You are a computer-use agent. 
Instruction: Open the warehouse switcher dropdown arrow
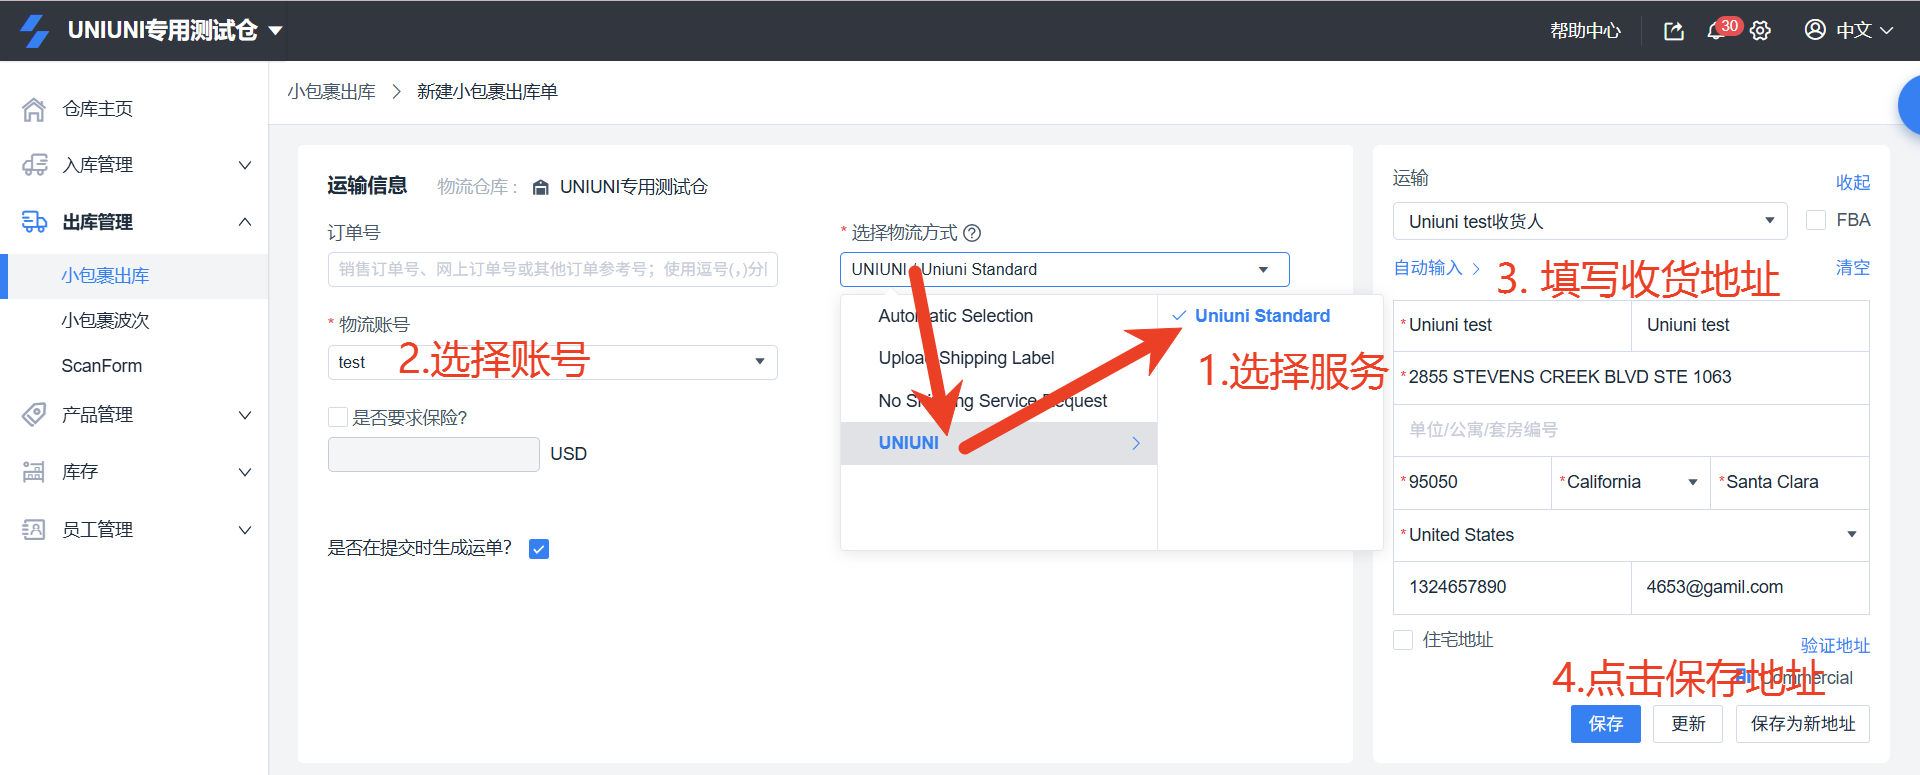coord(275,31)
